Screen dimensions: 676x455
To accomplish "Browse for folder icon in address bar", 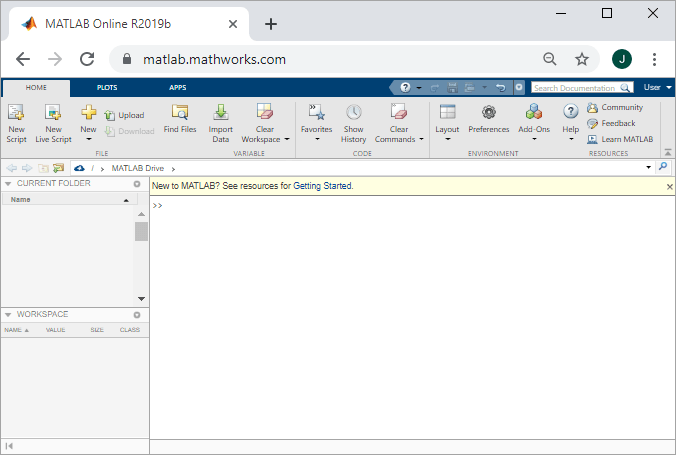I will 58,168.
